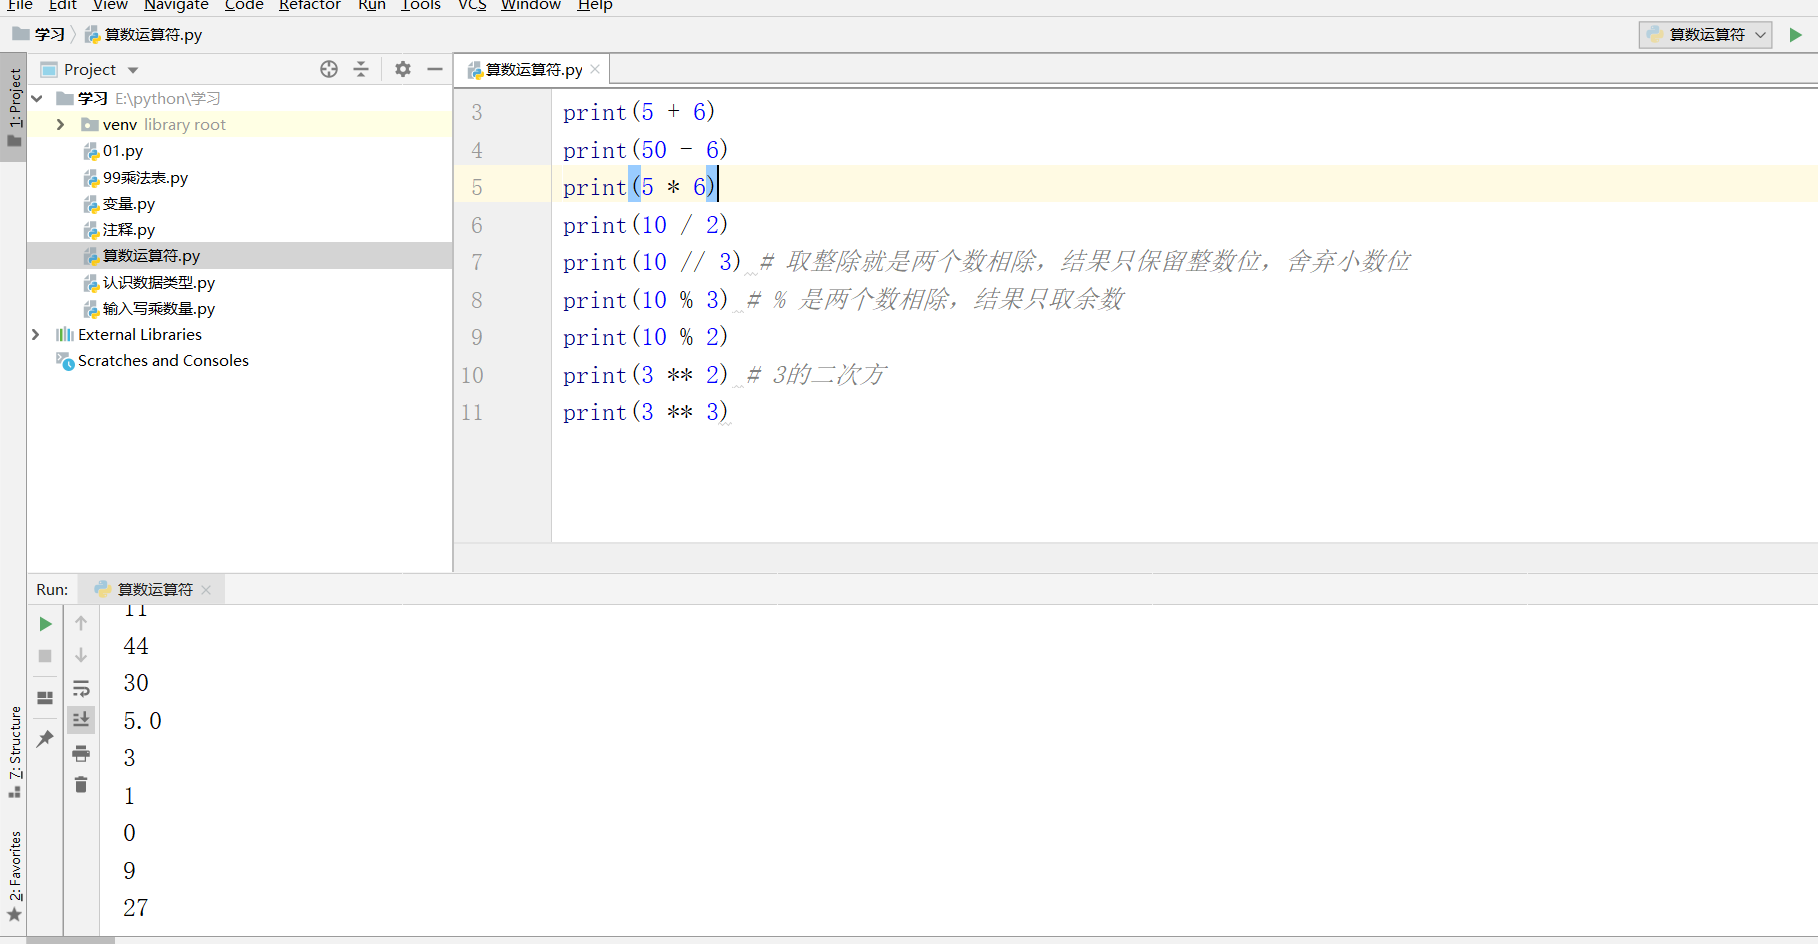Place cursor in line print(3 ** 3)
Image resolution: width=1818 pixels, height=944 pixels.
coord(645,412)
